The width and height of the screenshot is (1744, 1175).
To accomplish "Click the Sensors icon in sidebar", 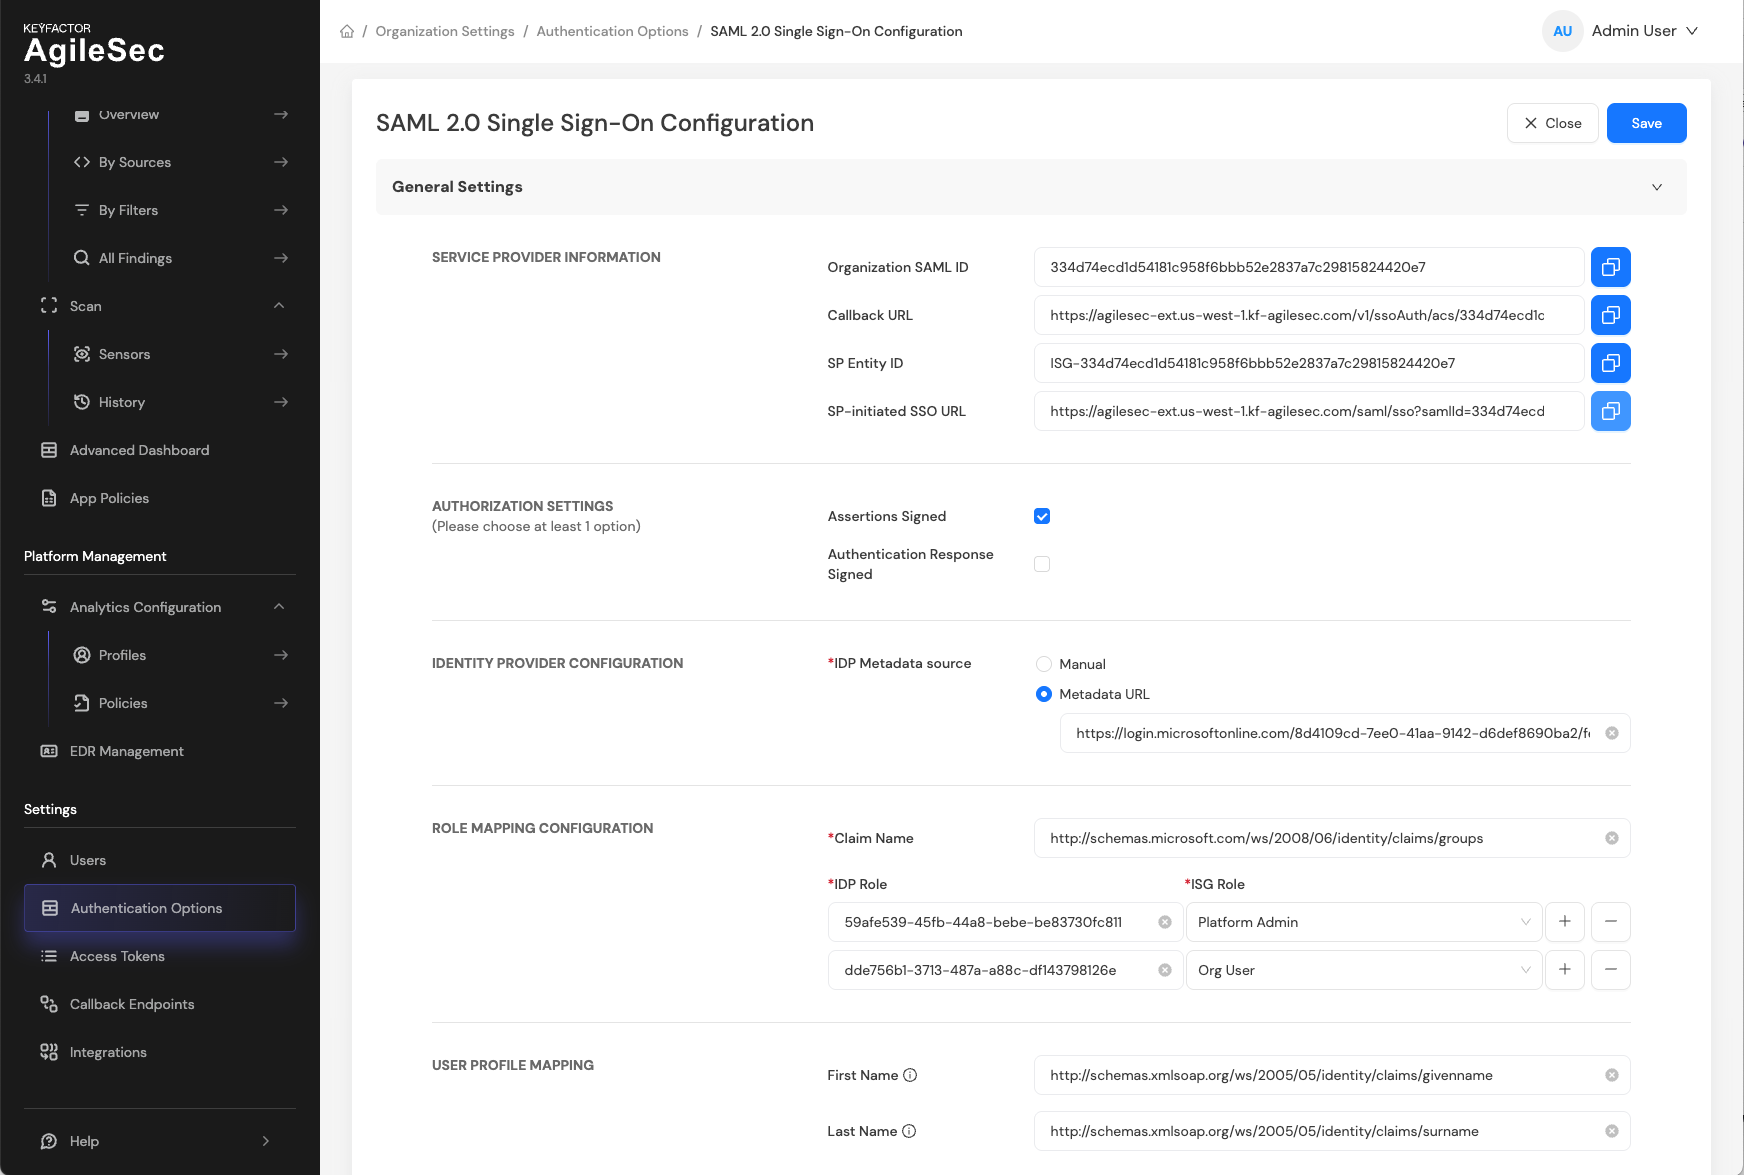I will (x=82, y=354).
